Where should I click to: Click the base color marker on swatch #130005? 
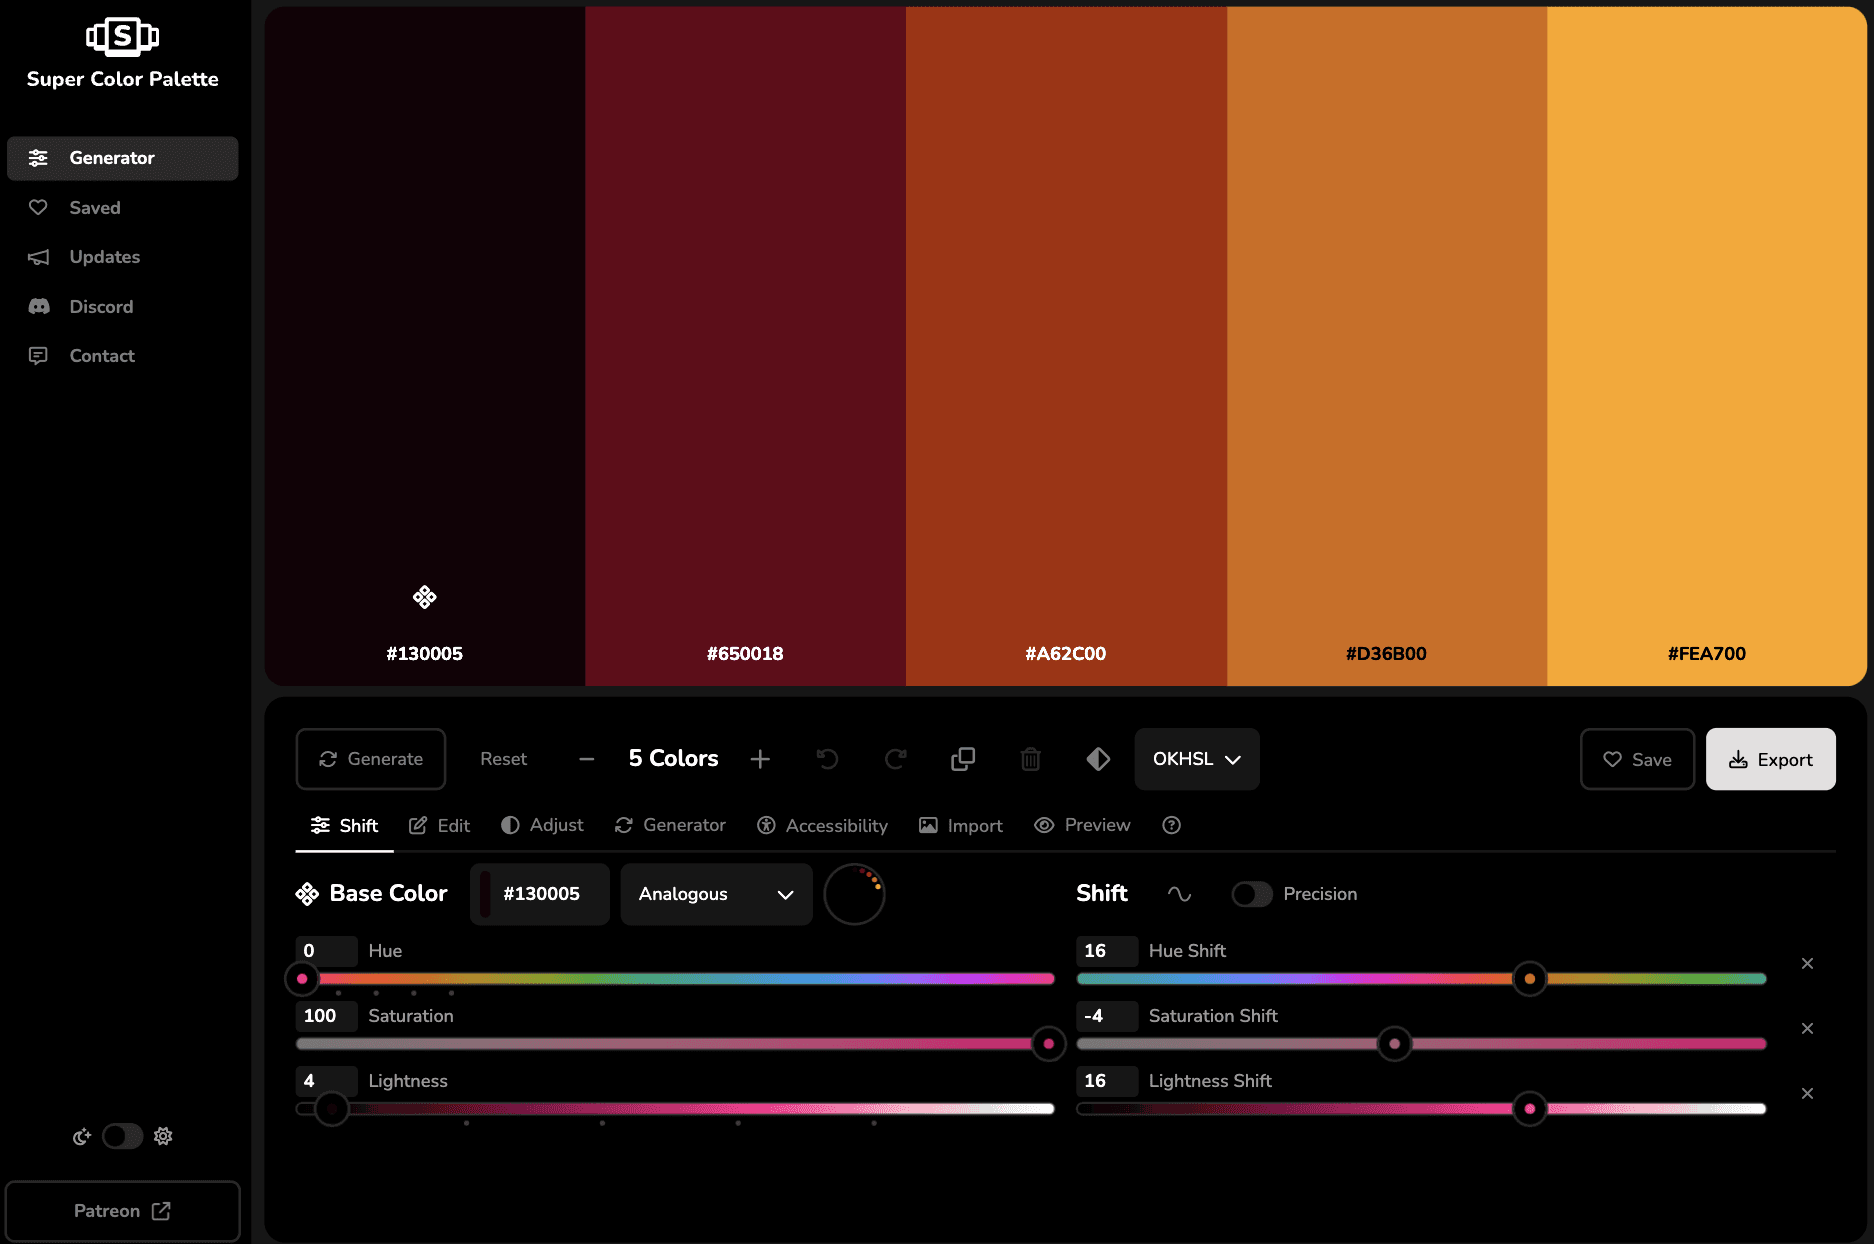click(424, 597)
